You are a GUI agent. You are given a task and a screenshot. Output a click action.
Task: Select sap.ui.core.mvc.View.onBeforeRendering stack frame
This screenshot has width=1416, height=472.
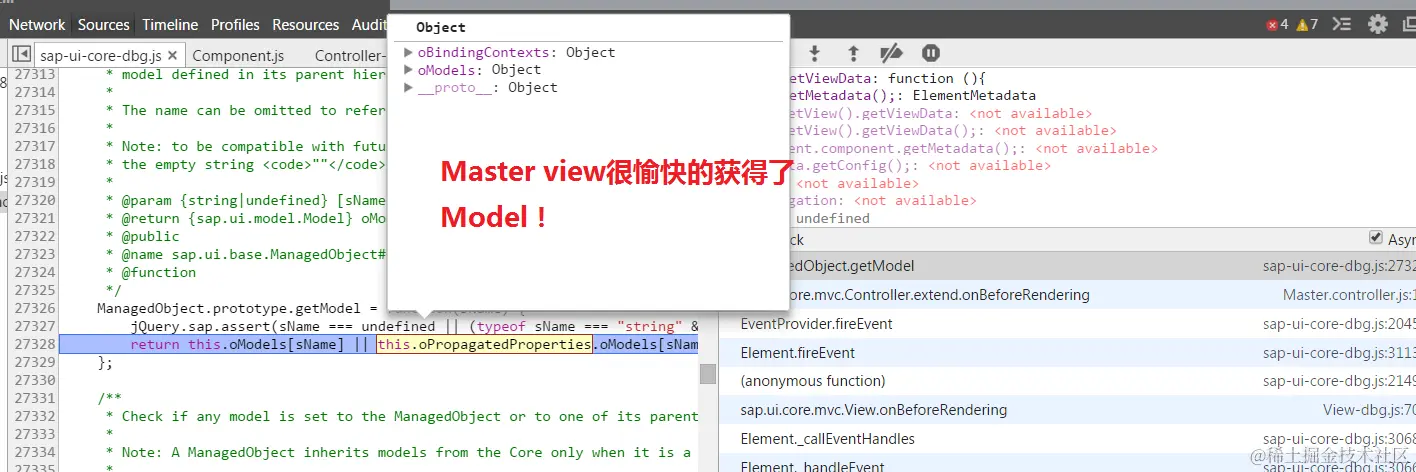1067,409
